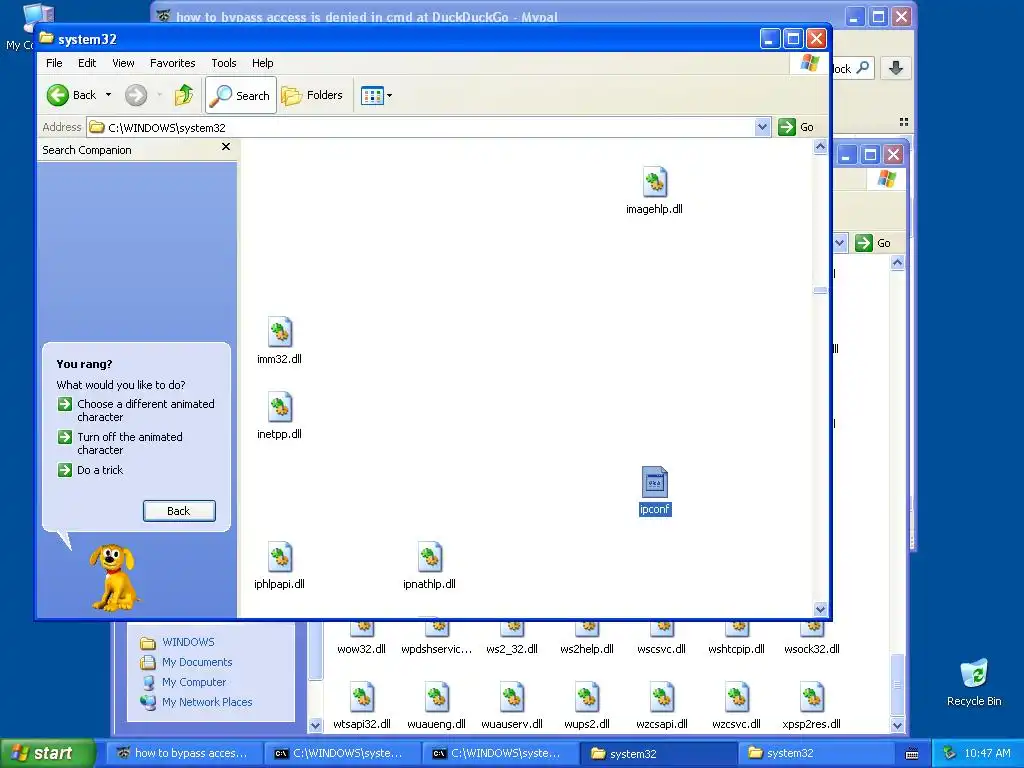Click the animated dog Rover character
Viewport: 1024px width, 768px height.
click(114, 577)
